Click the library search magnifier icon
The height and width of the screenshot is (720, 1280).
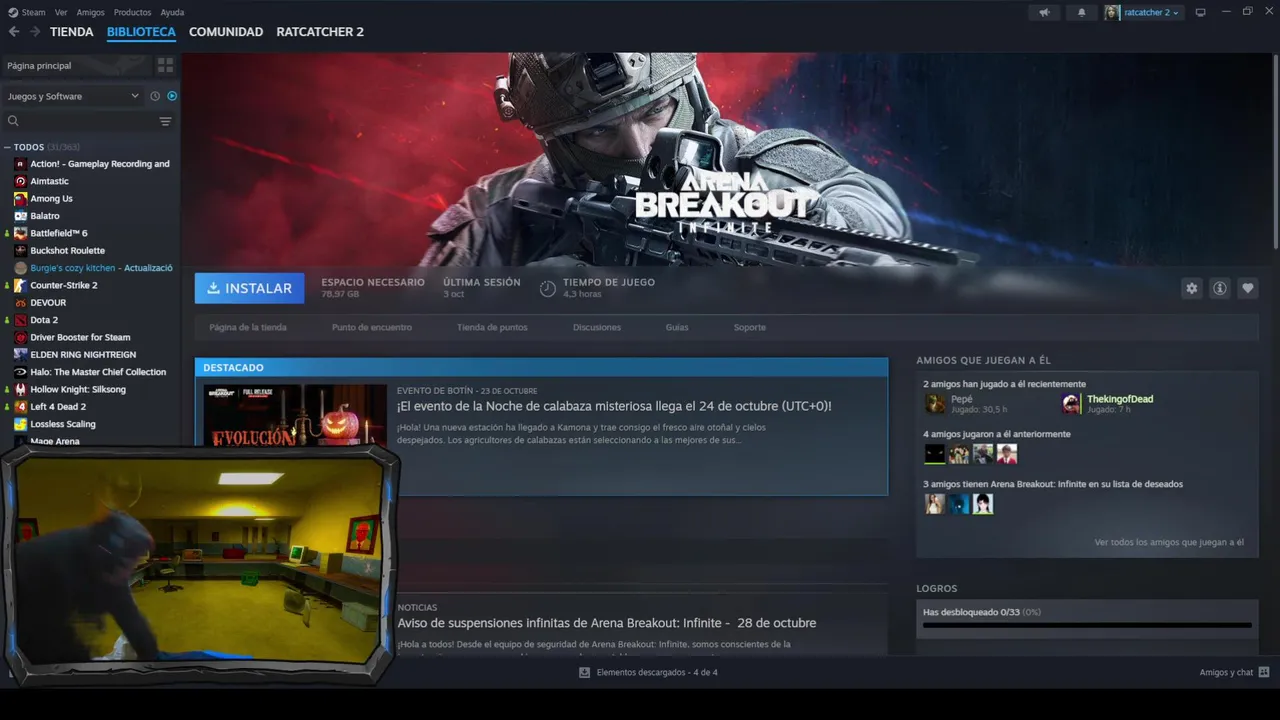click(x=13, y=121)
